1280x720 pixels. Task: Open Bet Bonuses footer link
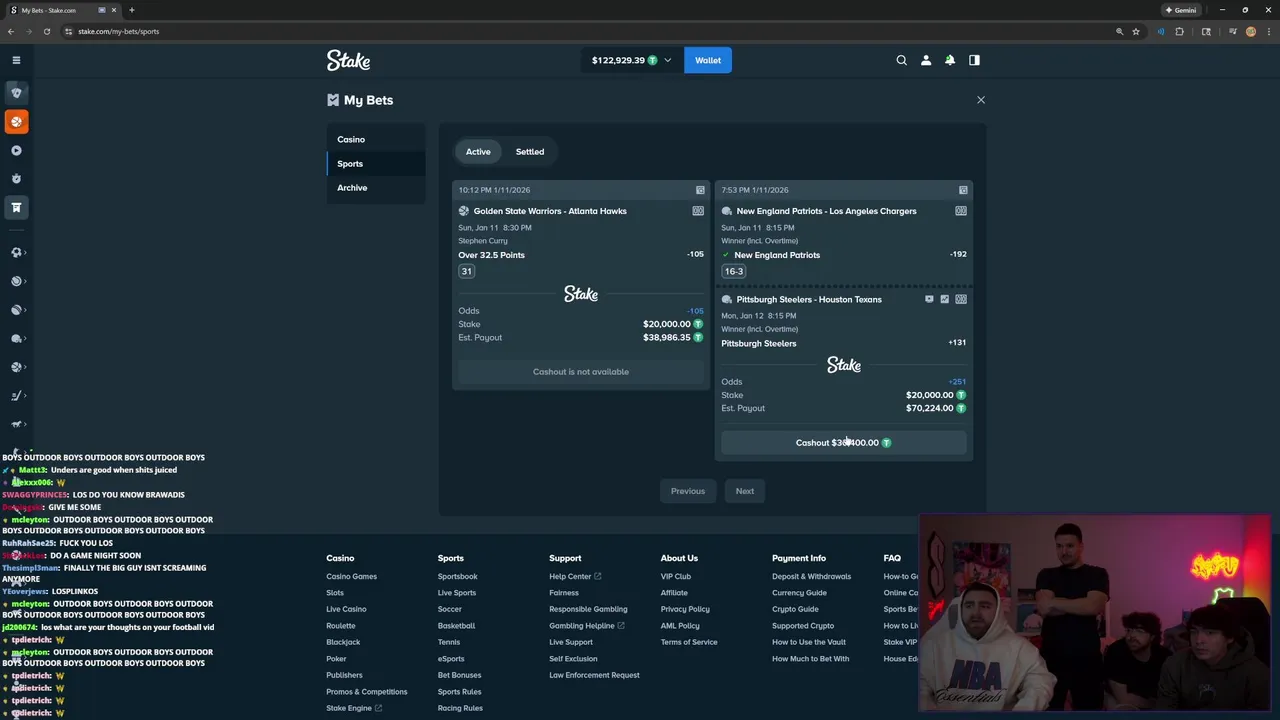[x=459, y=675]
